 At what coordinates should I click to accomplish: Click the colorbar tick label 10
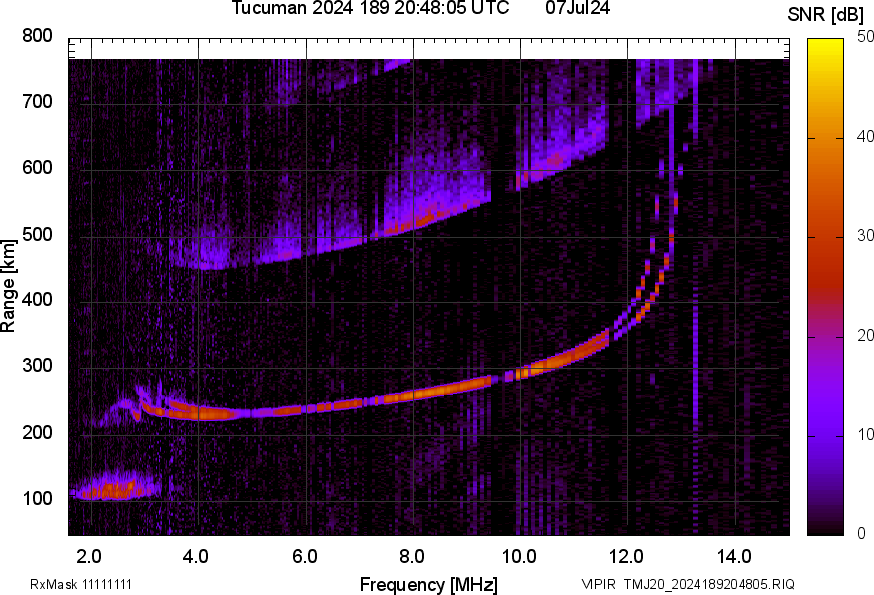[x=865, y=434]
